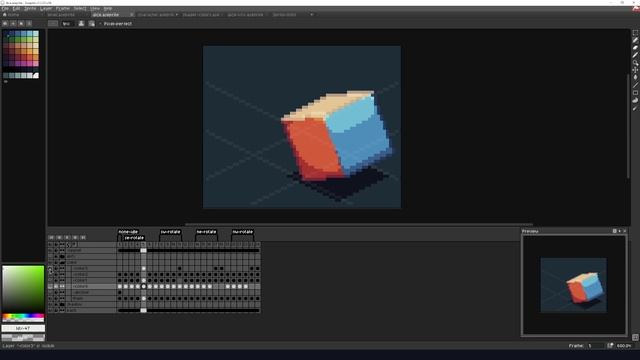Toggle visibility of the control layer
The width and height of the screenshot is (640, 360).
[50, 251]
